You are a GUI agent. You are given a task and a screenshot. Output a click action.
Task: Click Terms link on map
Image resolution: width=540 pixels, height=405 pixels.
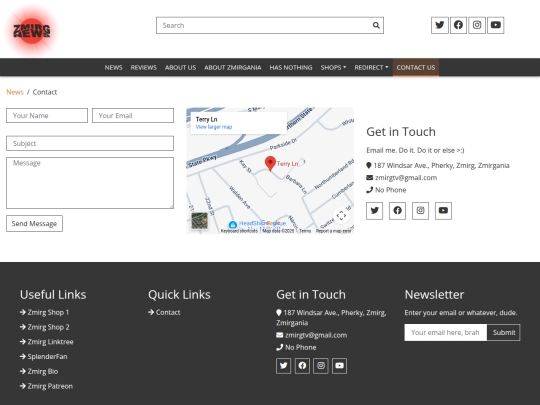[305, 231]
